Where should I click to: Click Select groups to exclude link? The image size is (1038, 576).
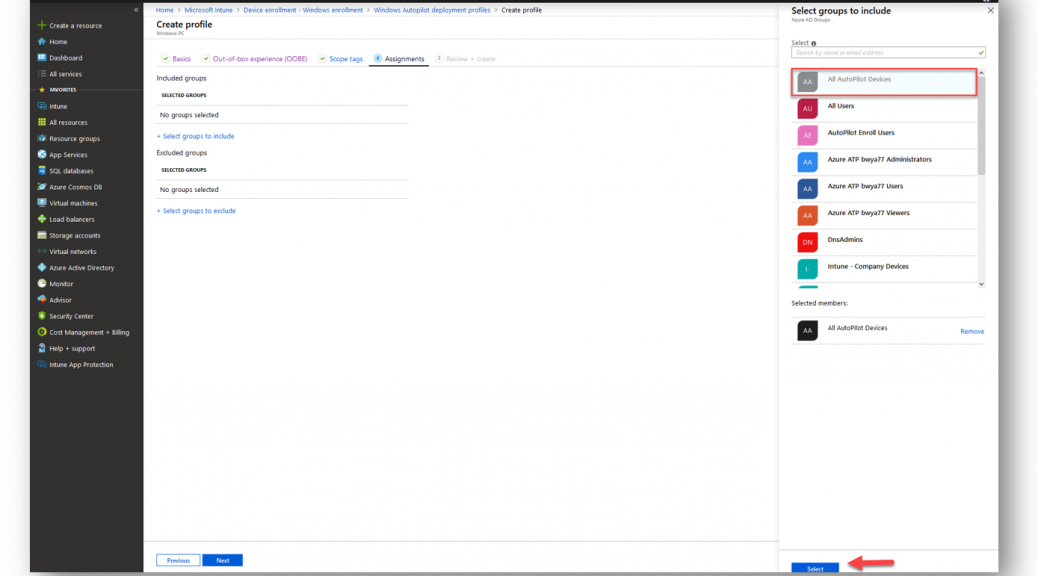point(196,211)
